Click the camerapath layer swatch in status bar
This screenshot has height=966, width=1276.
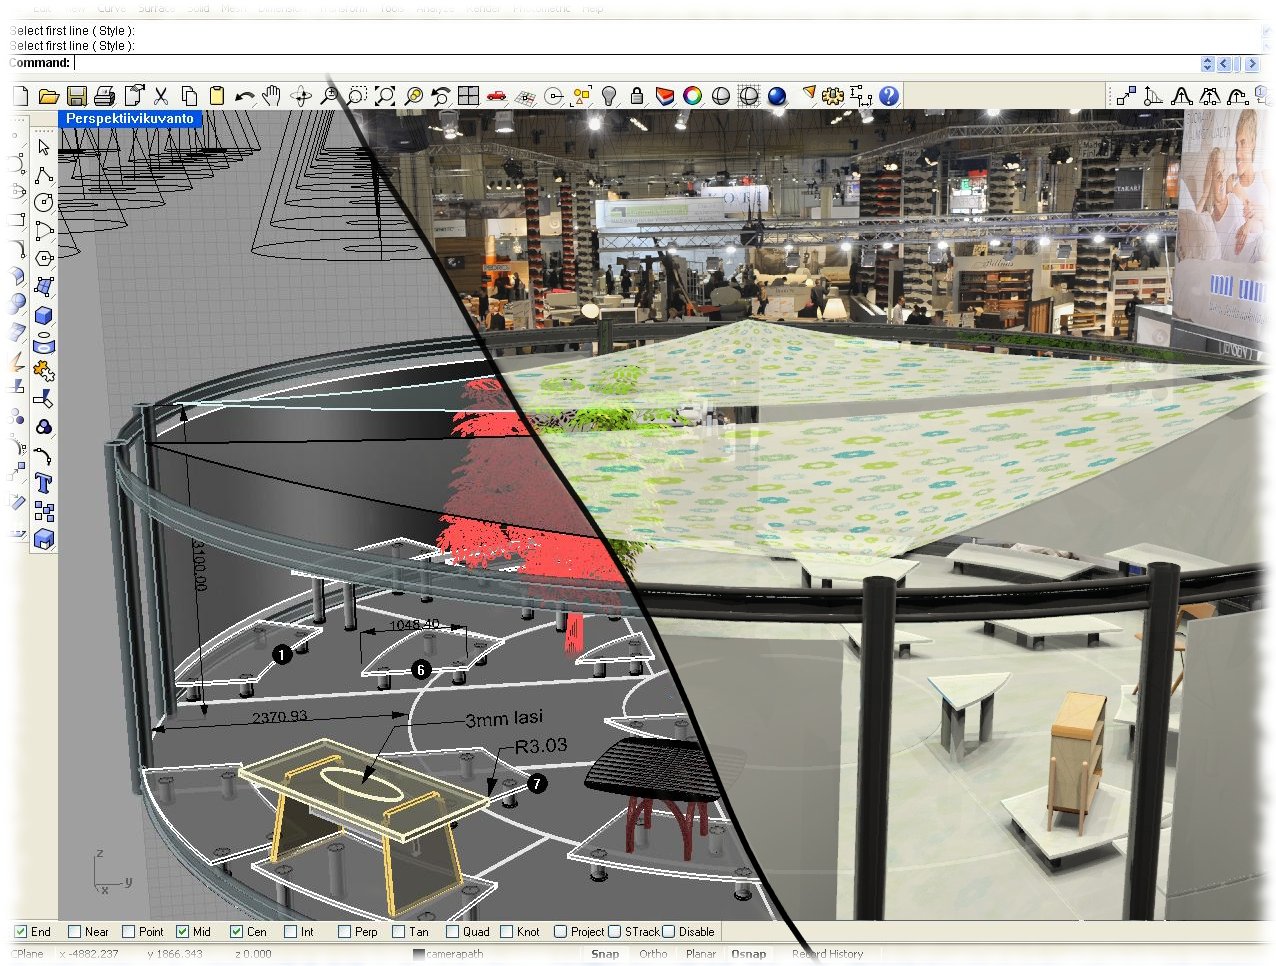419,954
